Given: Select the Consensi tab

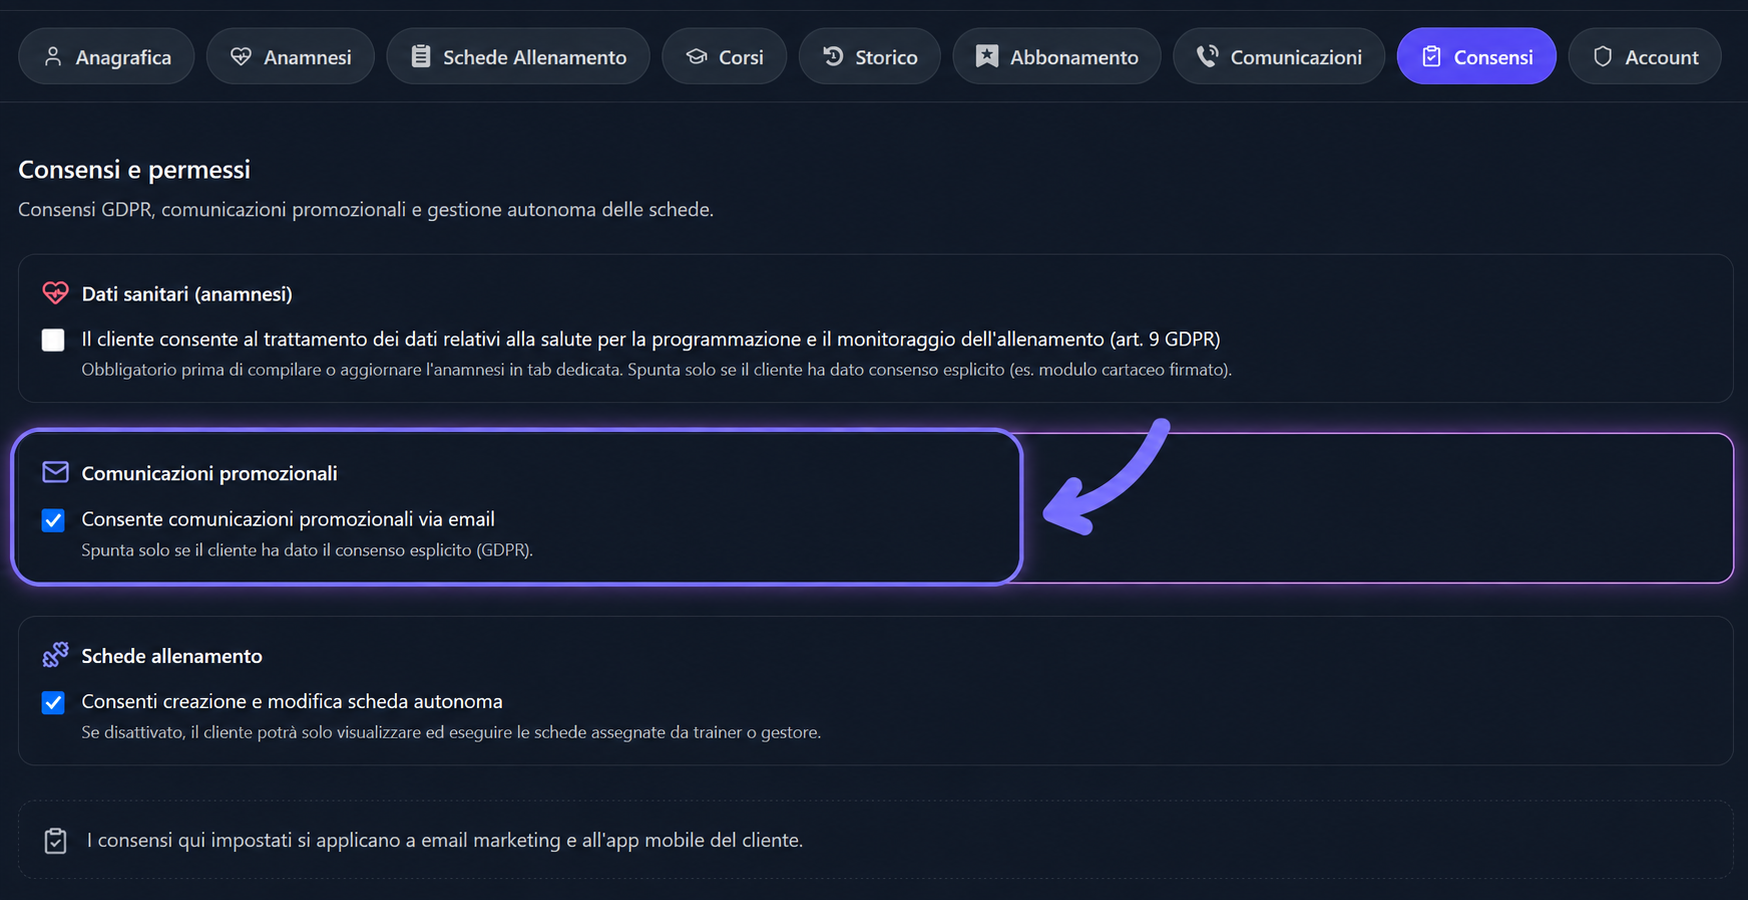Looking at the screenshot, I should (1476, 57).
